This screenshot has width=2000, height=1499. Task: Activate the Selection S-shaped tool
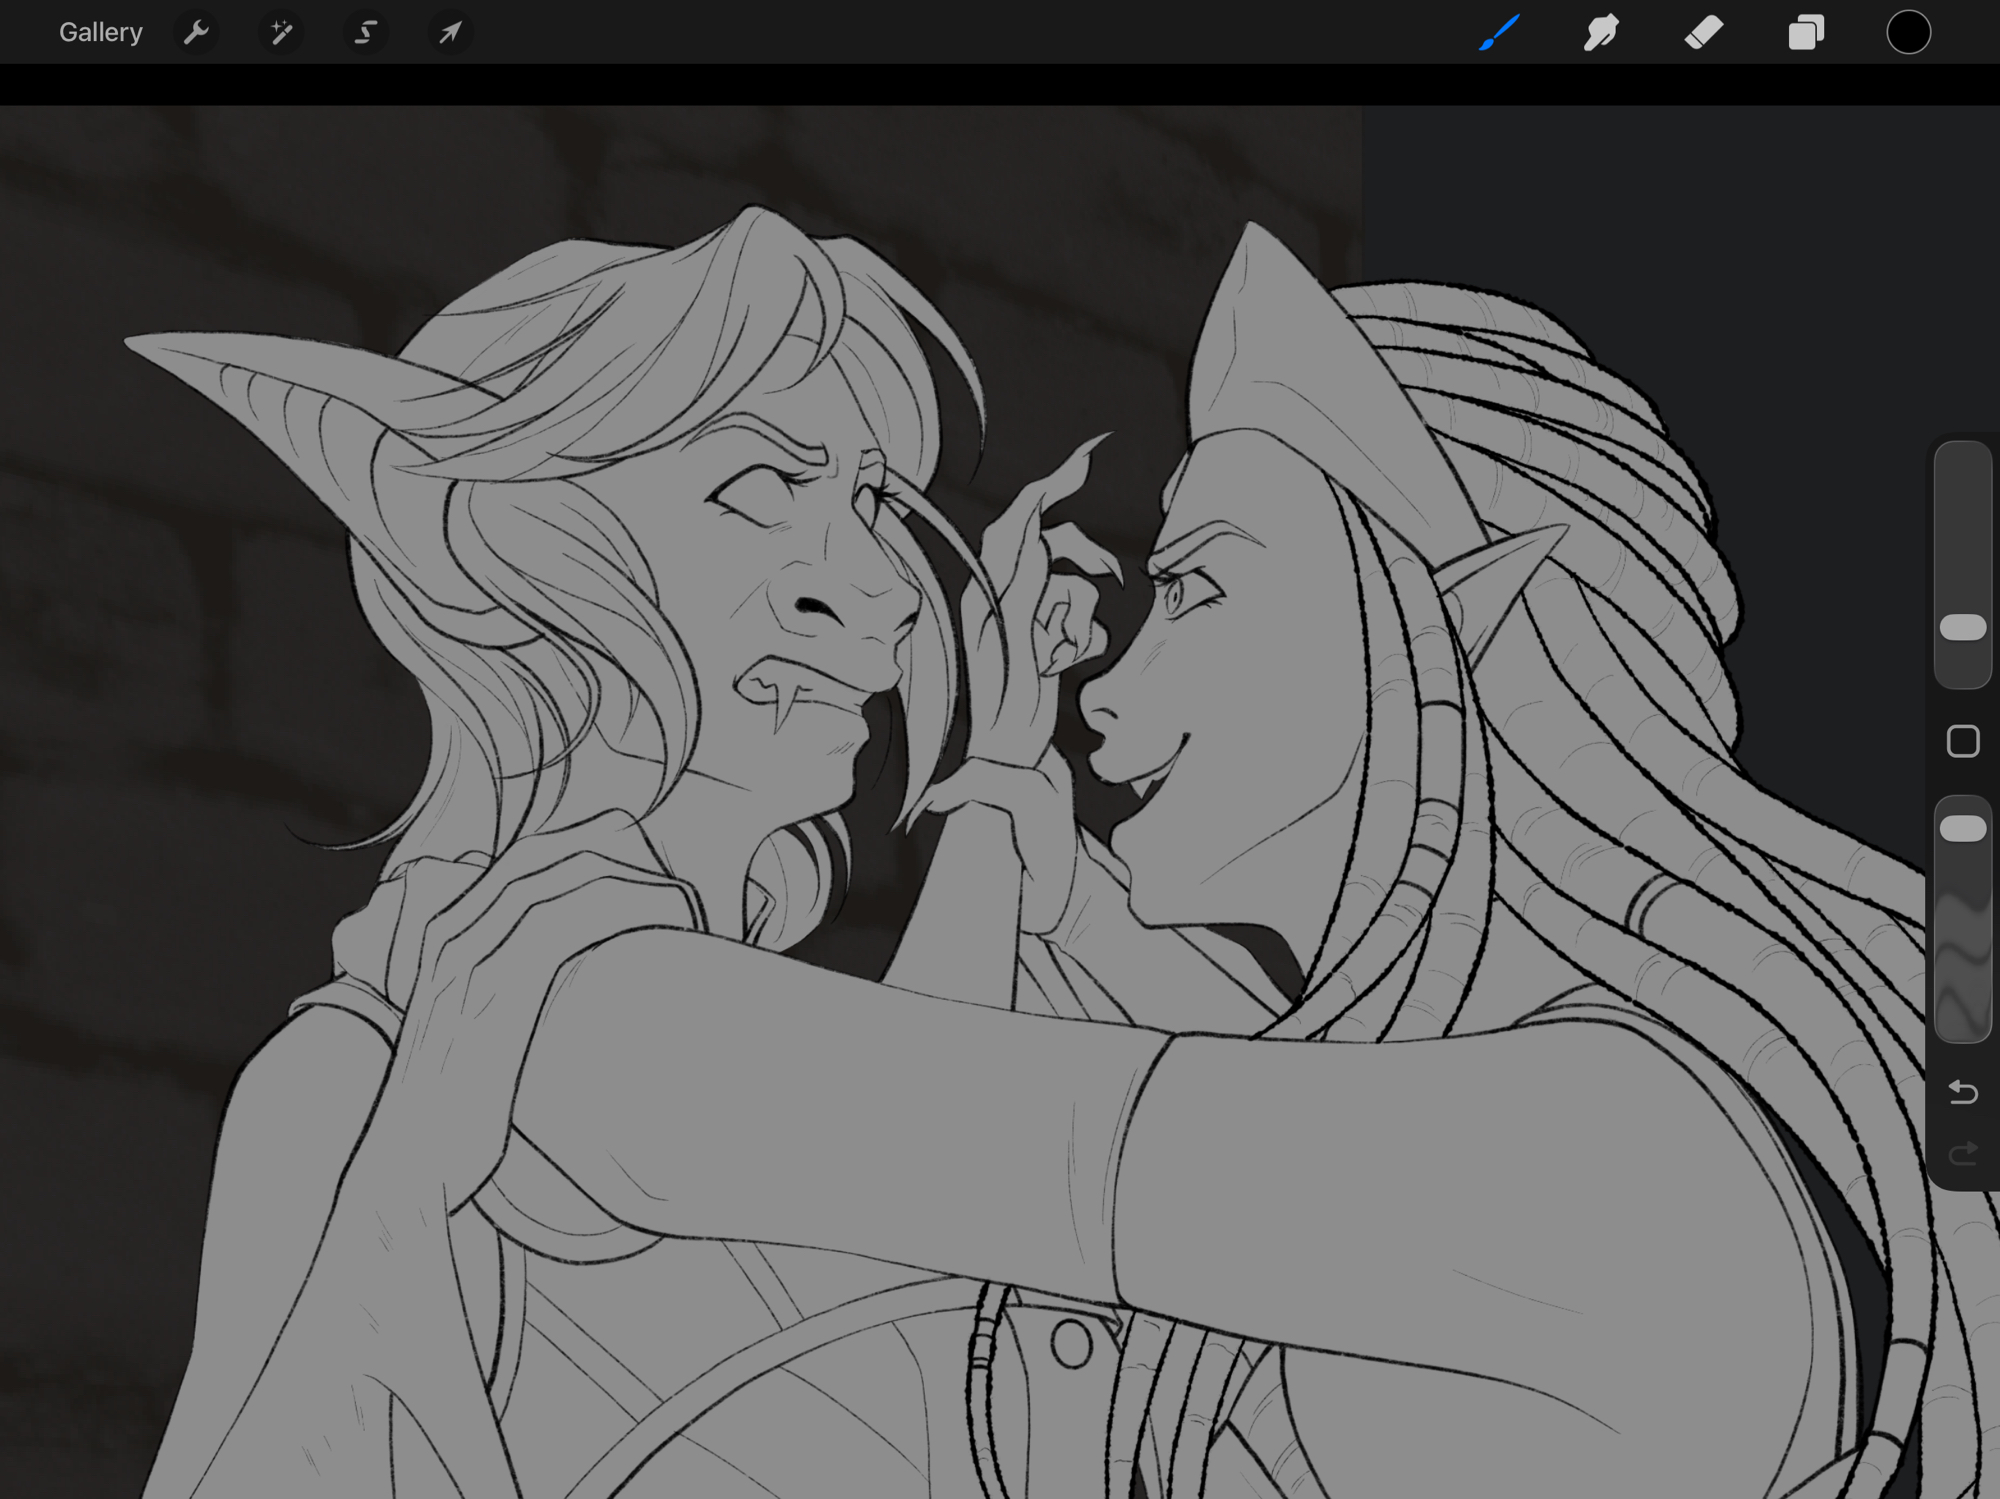pyautogui.click(x=366, y=33)
